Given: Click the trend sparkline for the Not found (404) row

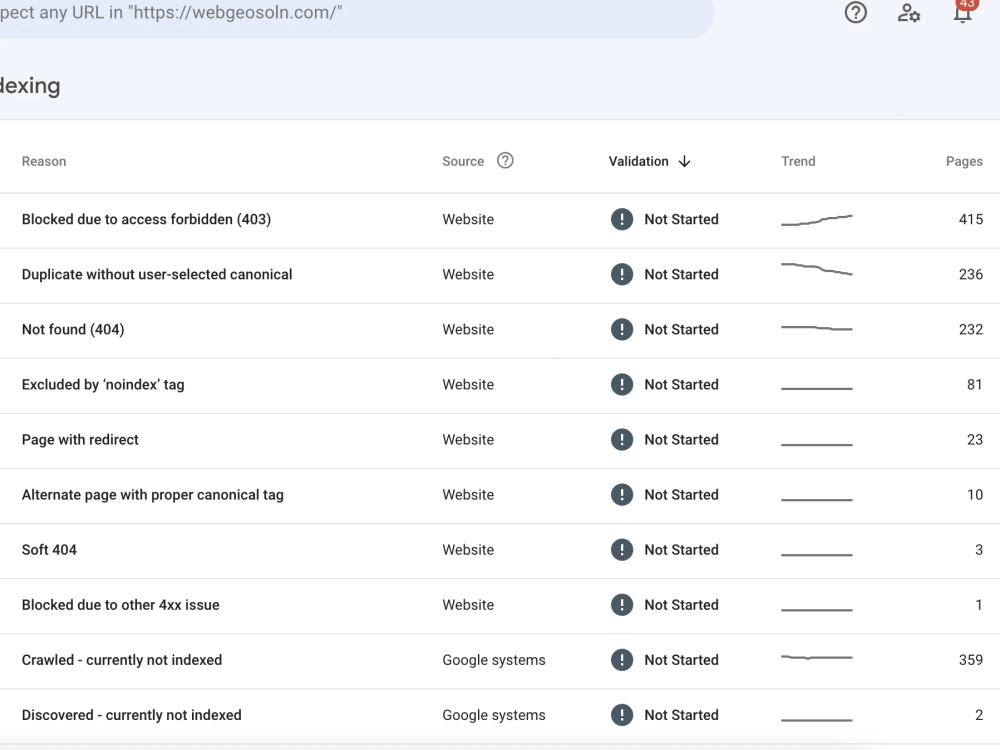Looking at the screenshot, I should click(816, 328).
